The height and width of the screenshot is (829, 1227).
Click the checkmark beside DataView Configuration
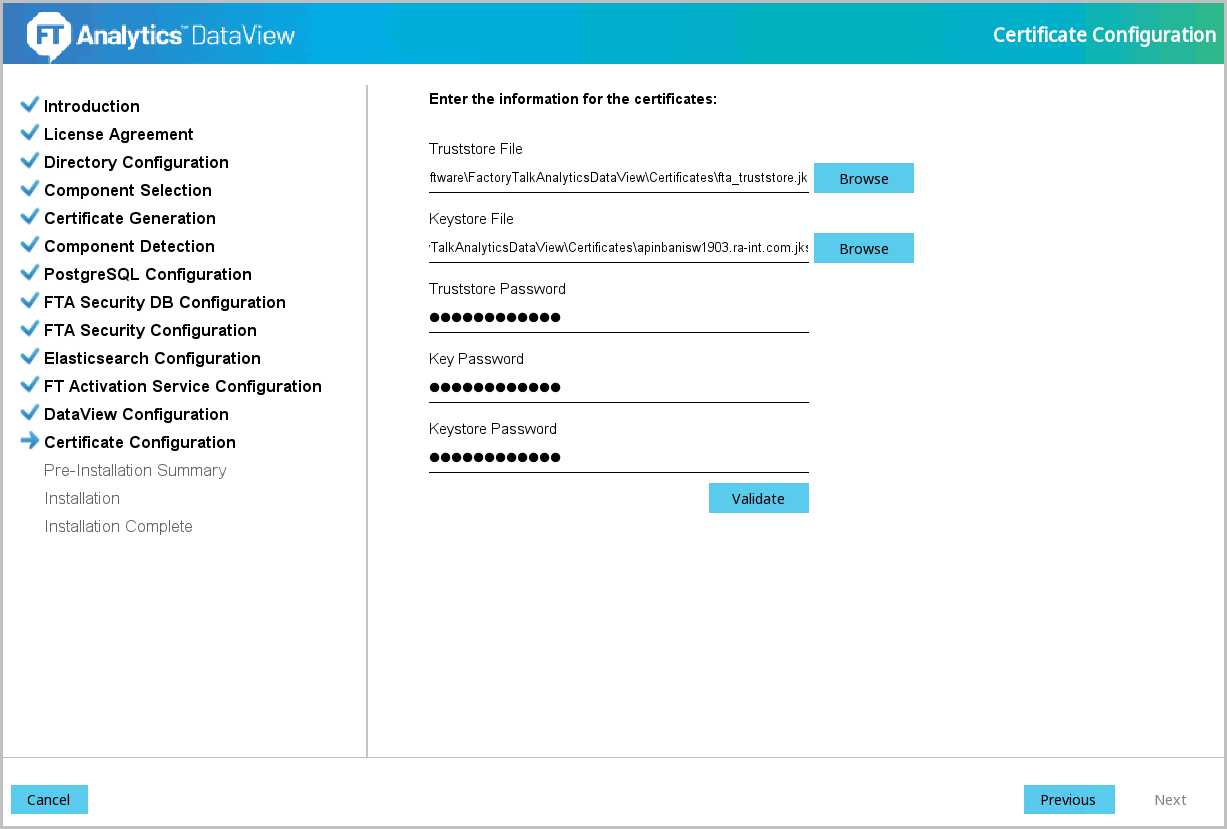coord(30,413)
